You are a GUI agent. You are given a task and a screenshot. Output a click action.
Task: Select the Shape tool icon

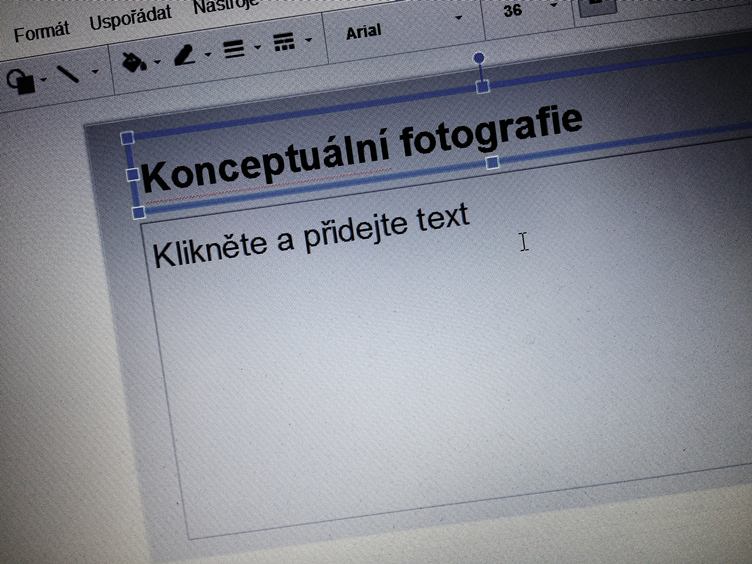[x=21, y=81]
